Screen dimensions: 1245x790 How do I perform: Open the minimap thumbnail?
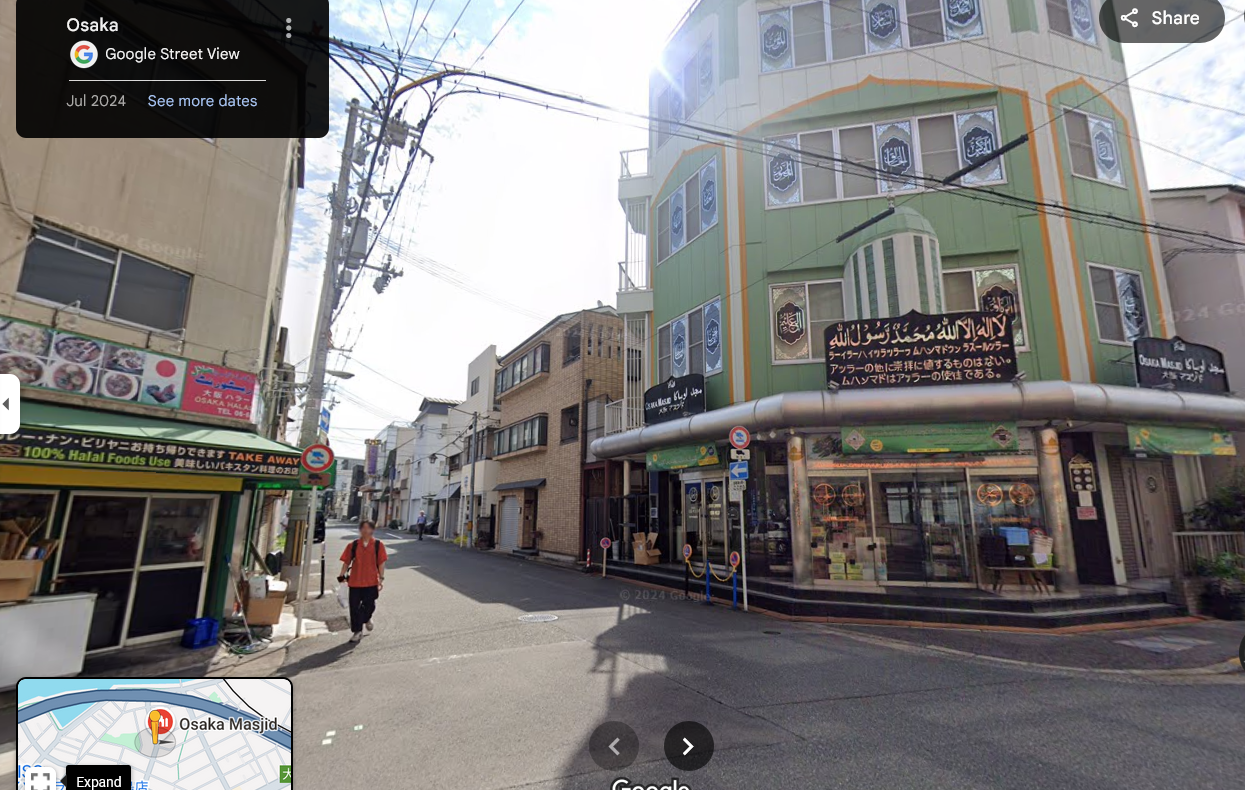pos(155,734)
